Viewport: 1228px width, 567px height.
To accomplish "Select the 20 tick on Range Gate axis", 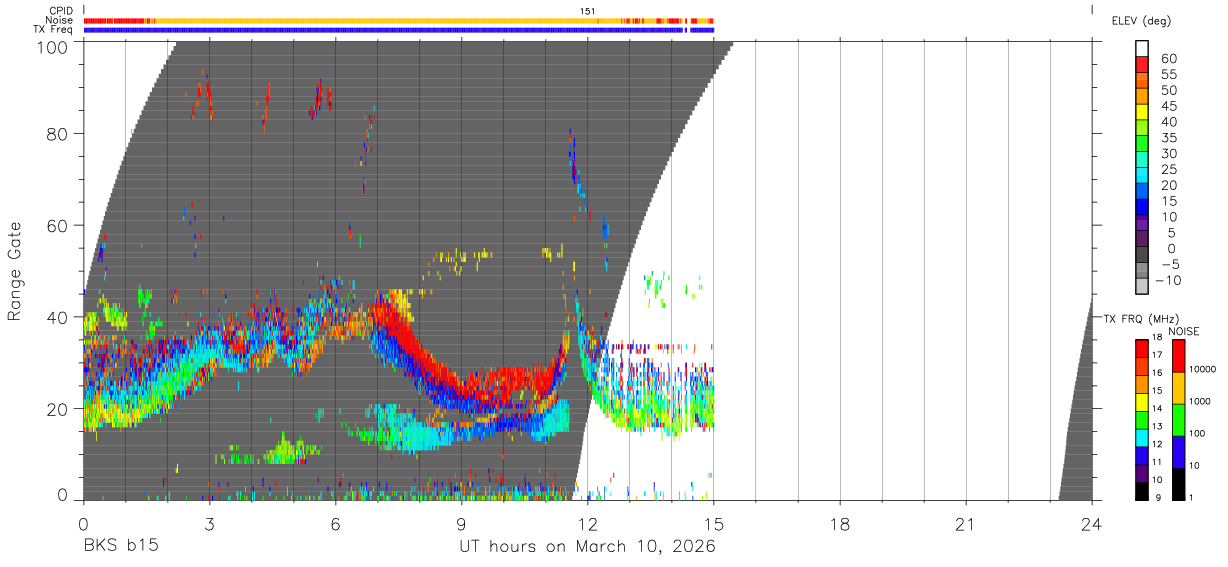I will pyautogui.click(x=57, y=409).
